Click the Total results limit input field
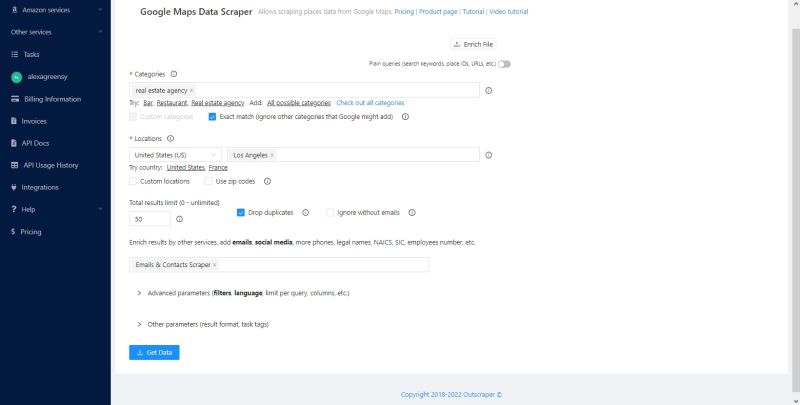This screenshot has width=800, height=405. (150, 219)
